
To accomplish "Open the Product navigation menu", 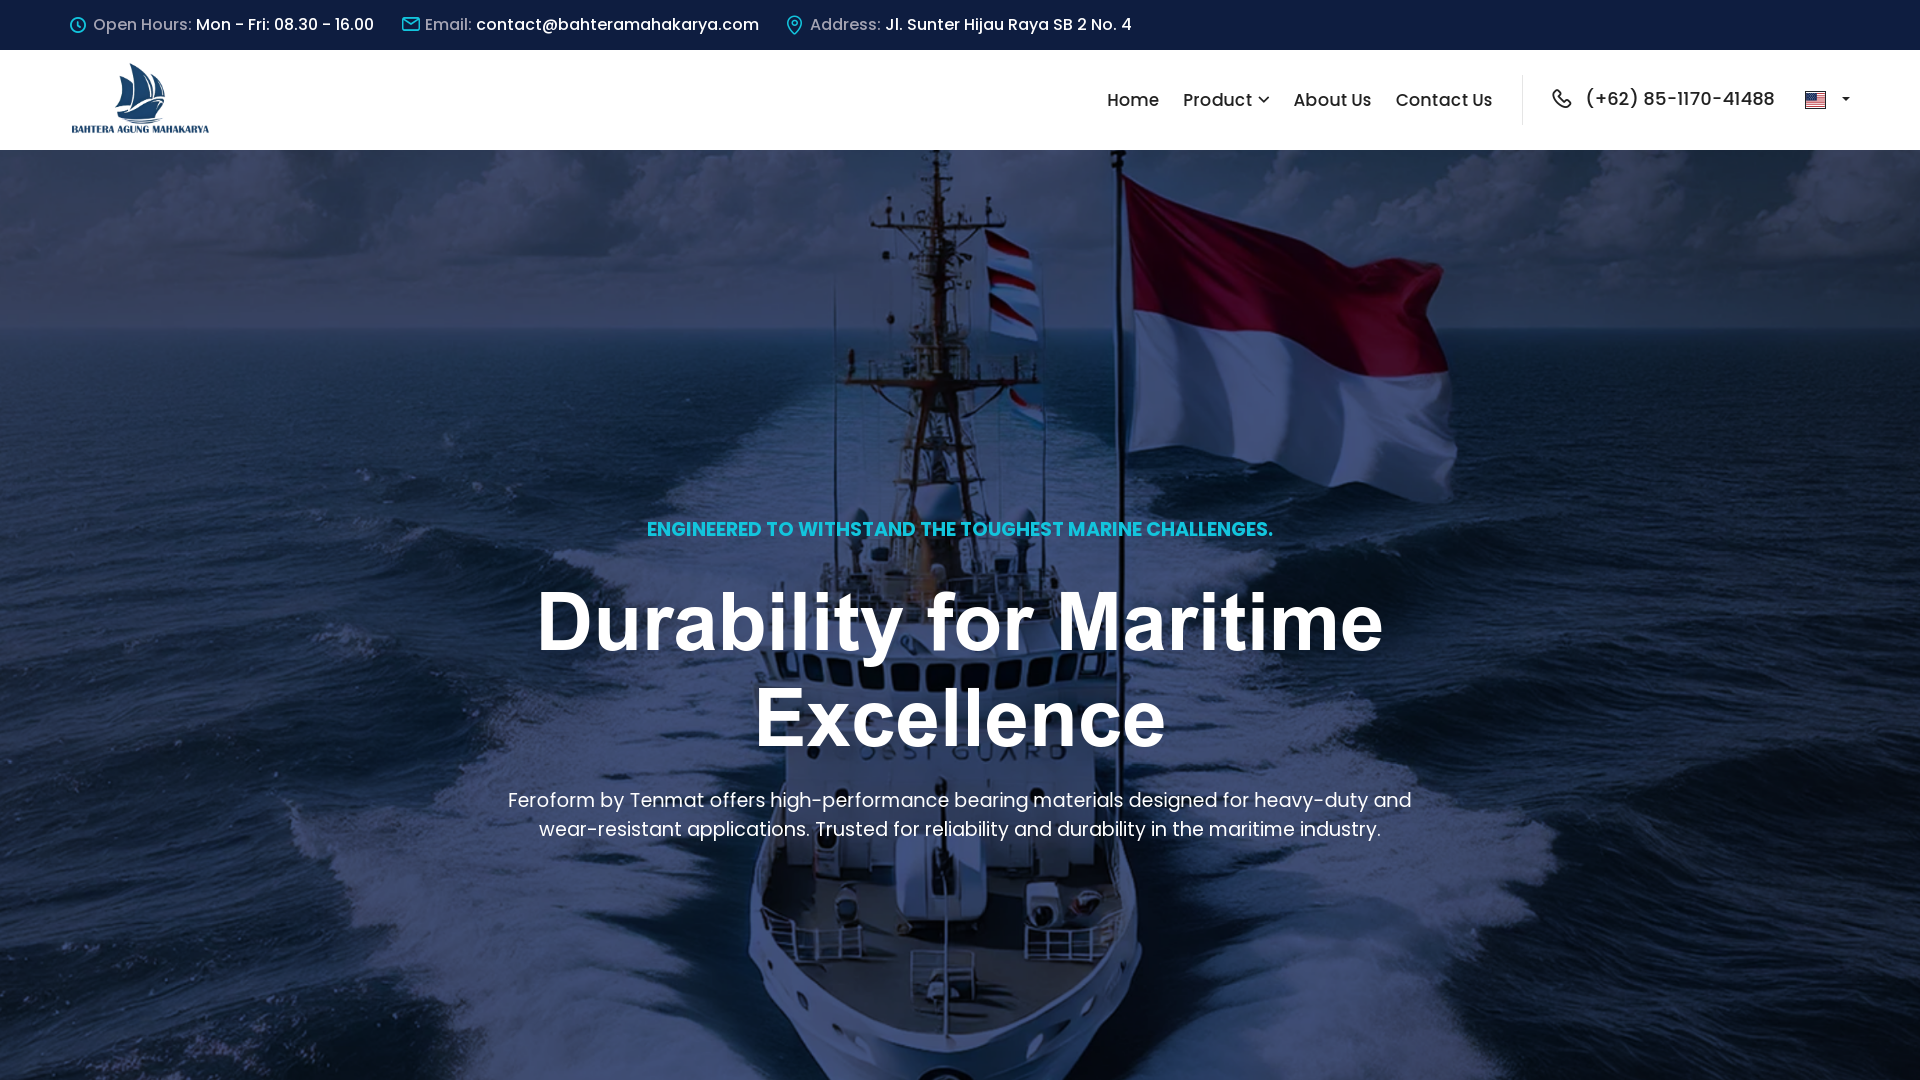I will click(x=1217, y=100).
